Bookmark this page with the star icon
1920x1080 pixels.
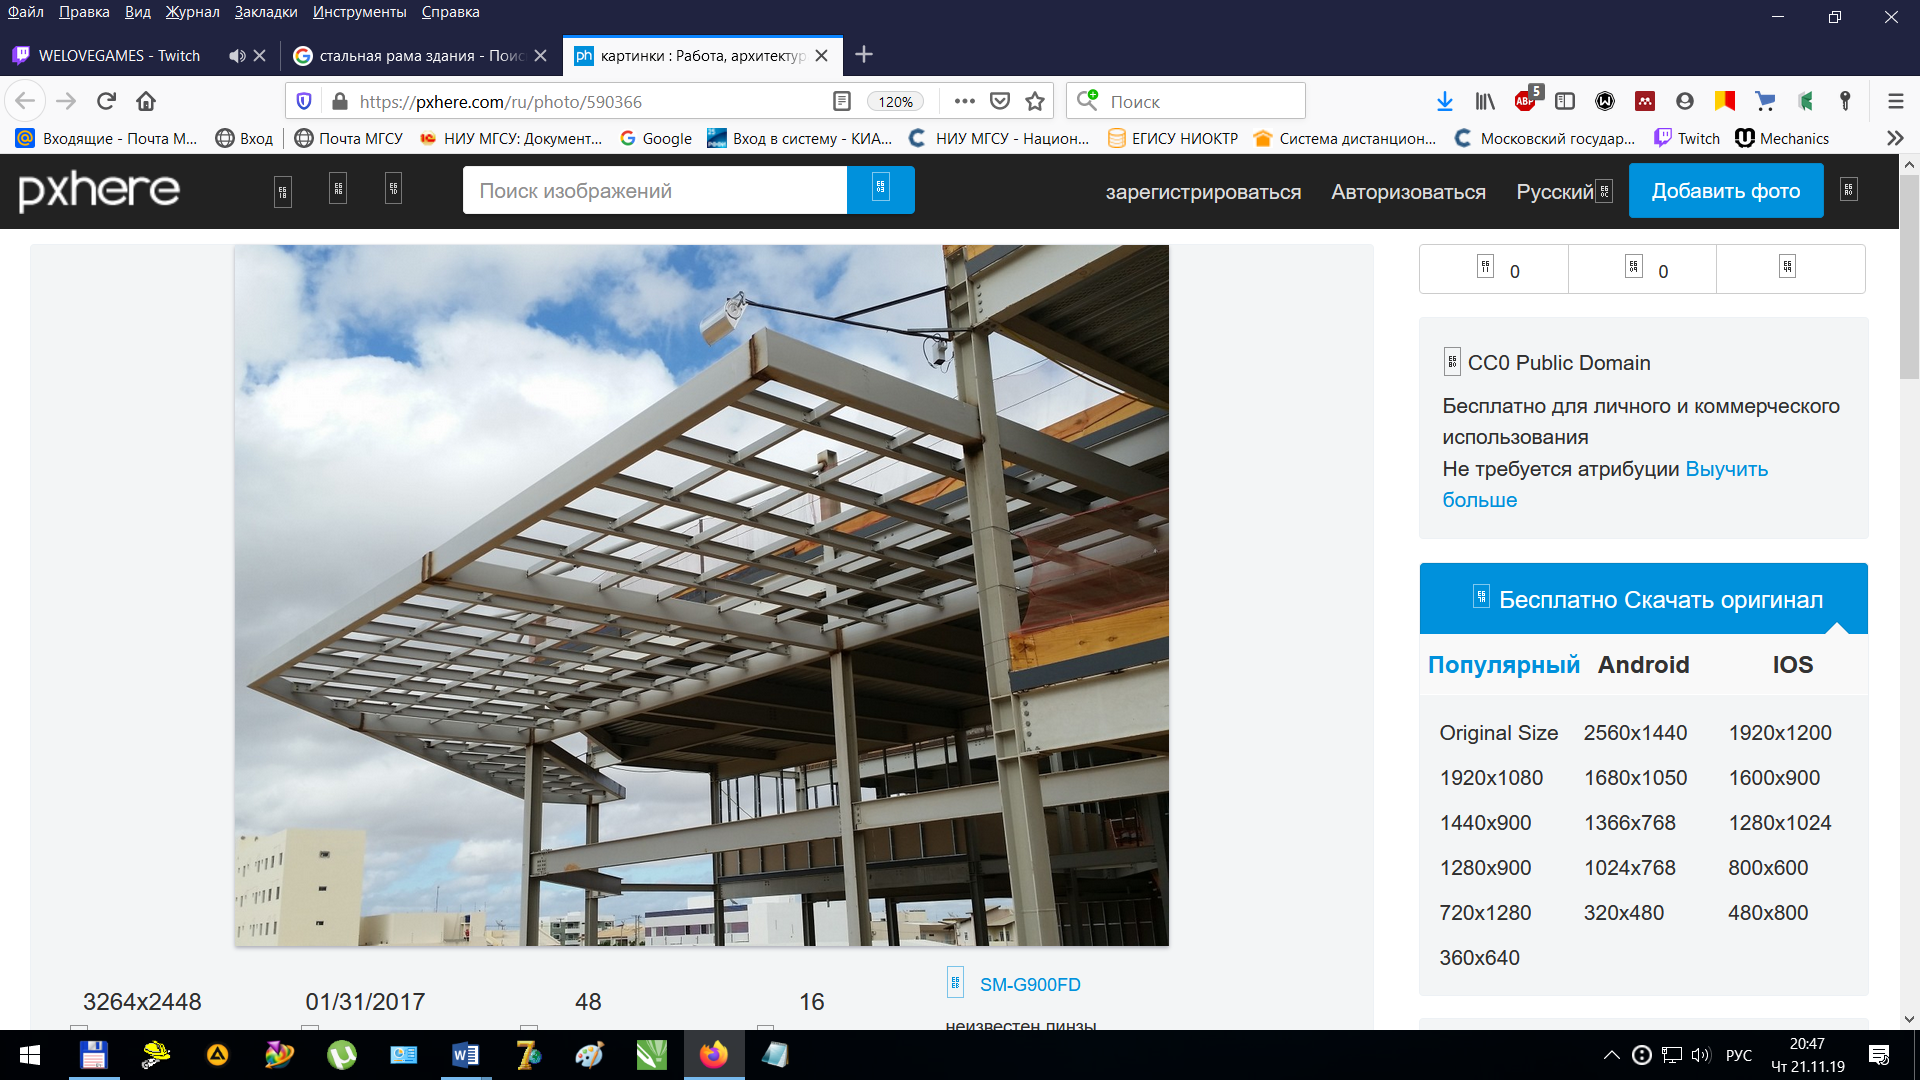pyautogui.click(x=1035, y=101)
